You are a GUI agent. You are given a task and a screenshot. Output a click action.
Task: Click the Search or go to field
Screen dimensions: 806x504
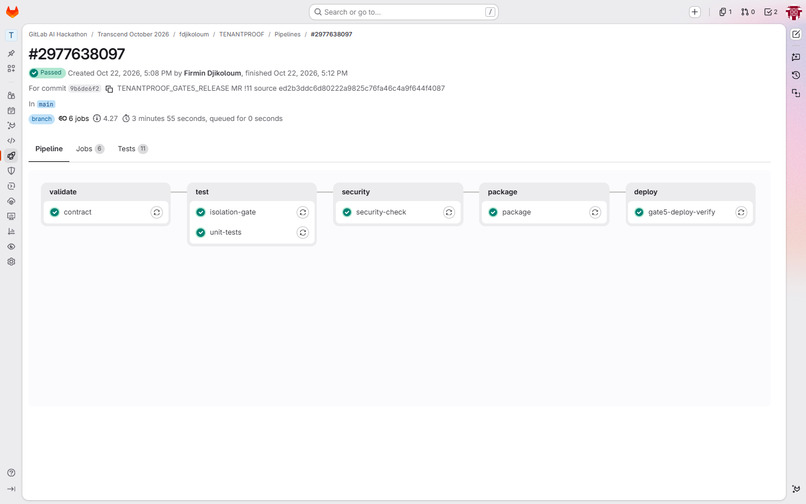coord(404,12)
